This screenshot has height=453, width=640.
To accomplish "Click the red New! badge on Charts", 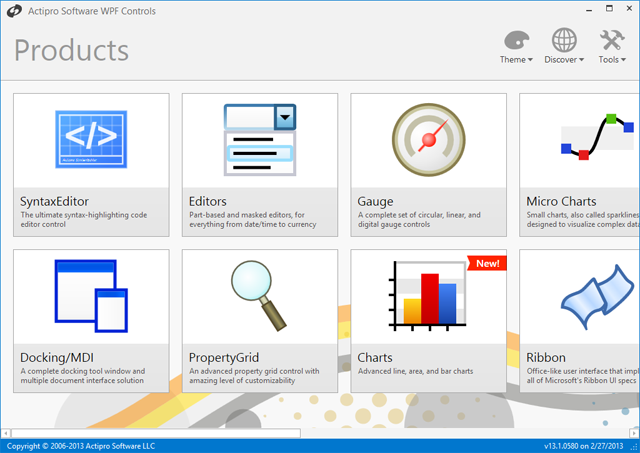I will click(x=487, y=263).
